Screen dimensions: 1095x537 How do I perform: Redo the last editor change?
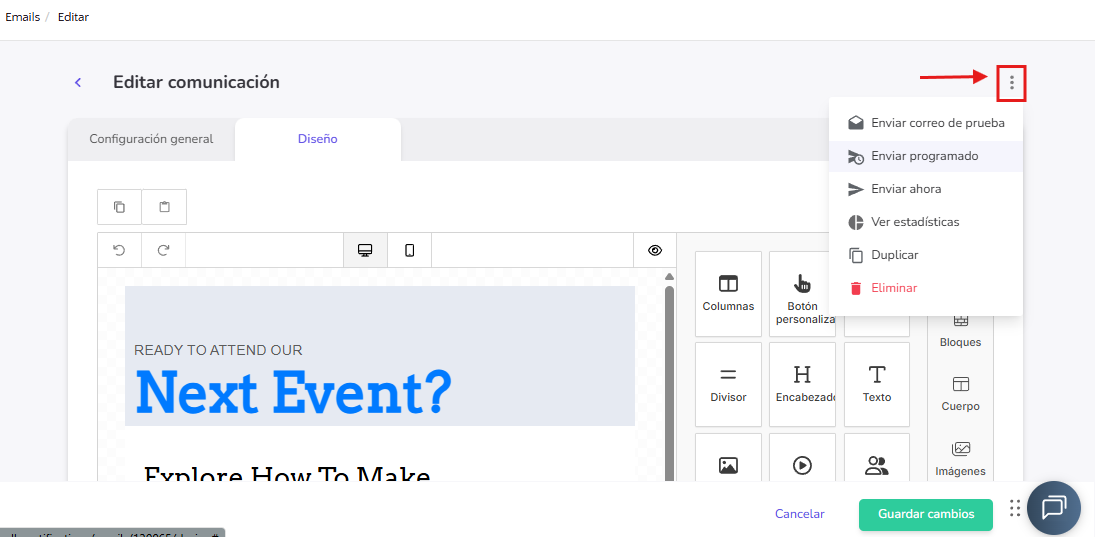click(164, 250)
